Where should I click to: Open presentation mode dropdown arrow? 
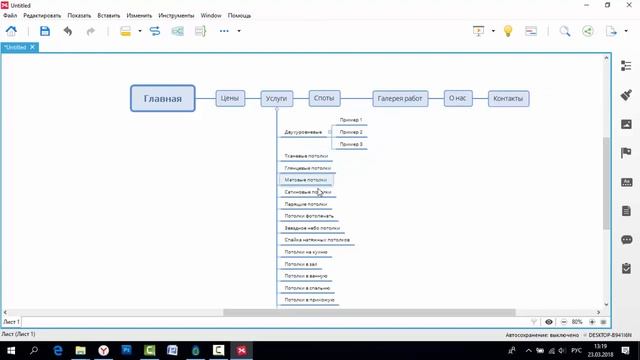(493, 31)
